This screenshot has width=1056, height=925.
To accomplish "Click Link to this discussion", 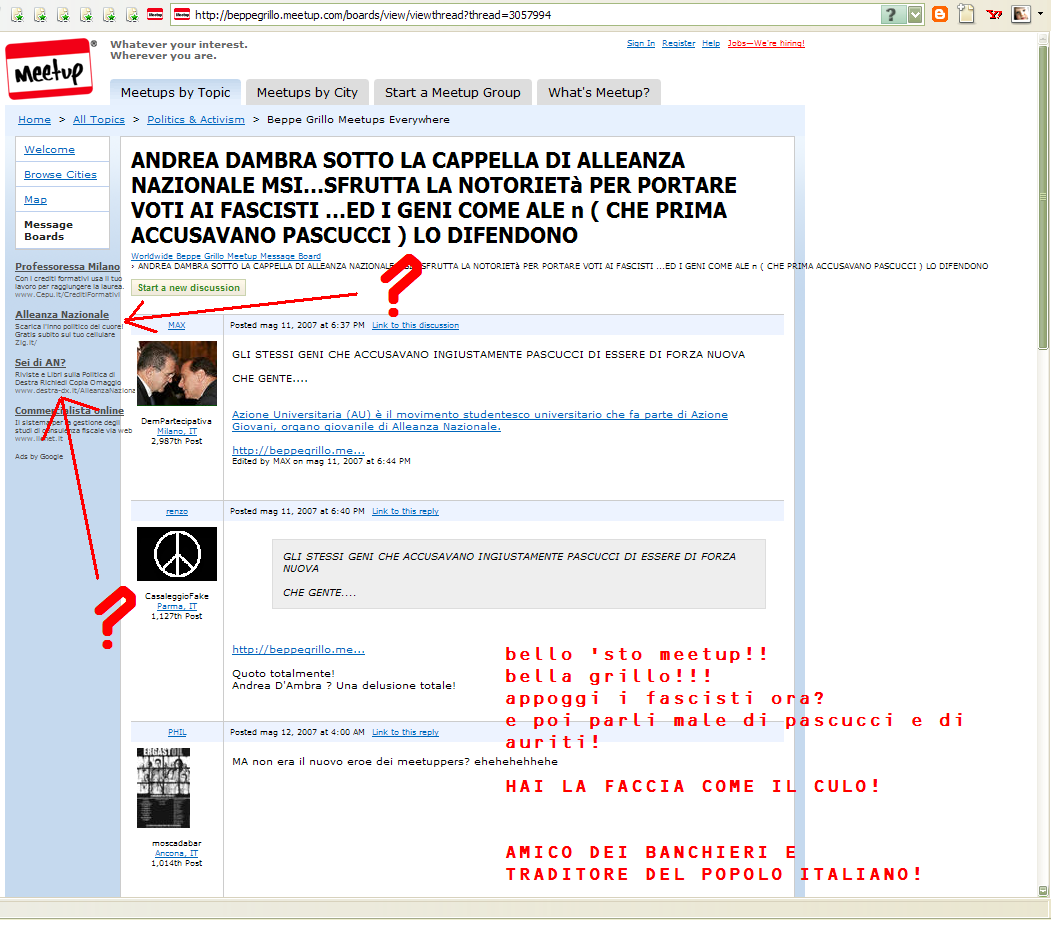I will pos(416,325).
